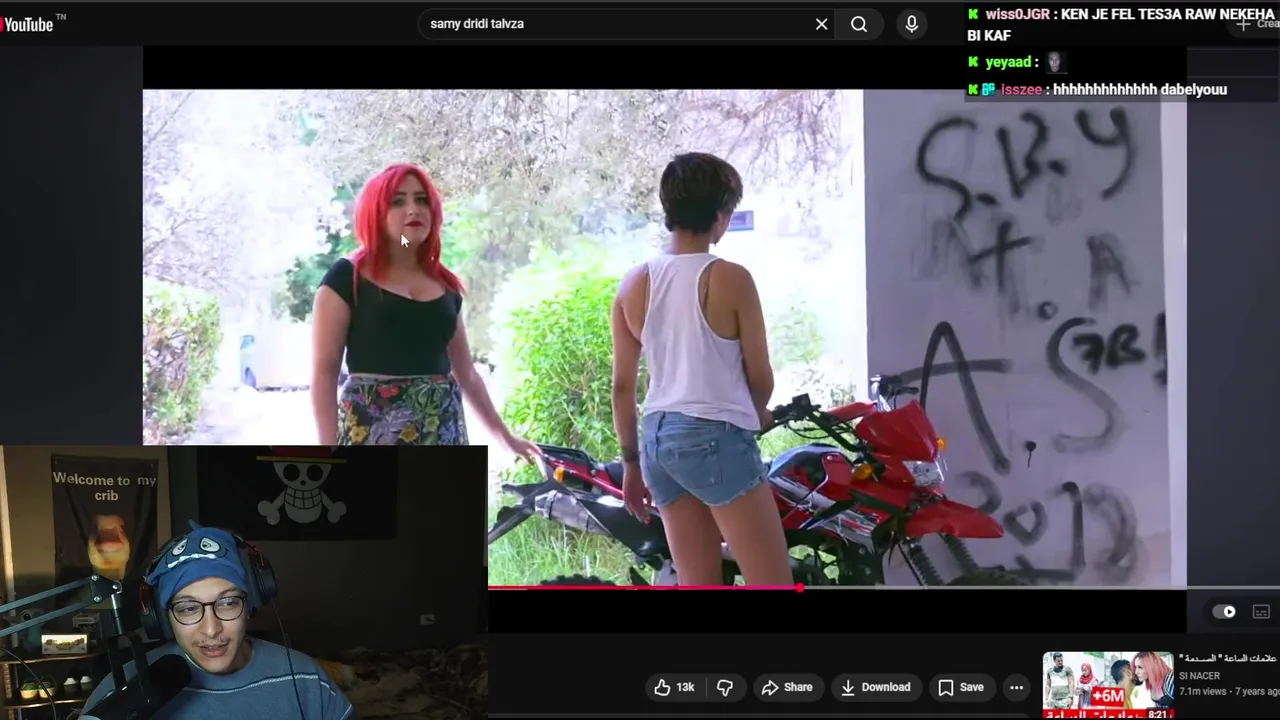Open the YouTube home logo
Screen dimensions: 1280x720
(30, 24)
